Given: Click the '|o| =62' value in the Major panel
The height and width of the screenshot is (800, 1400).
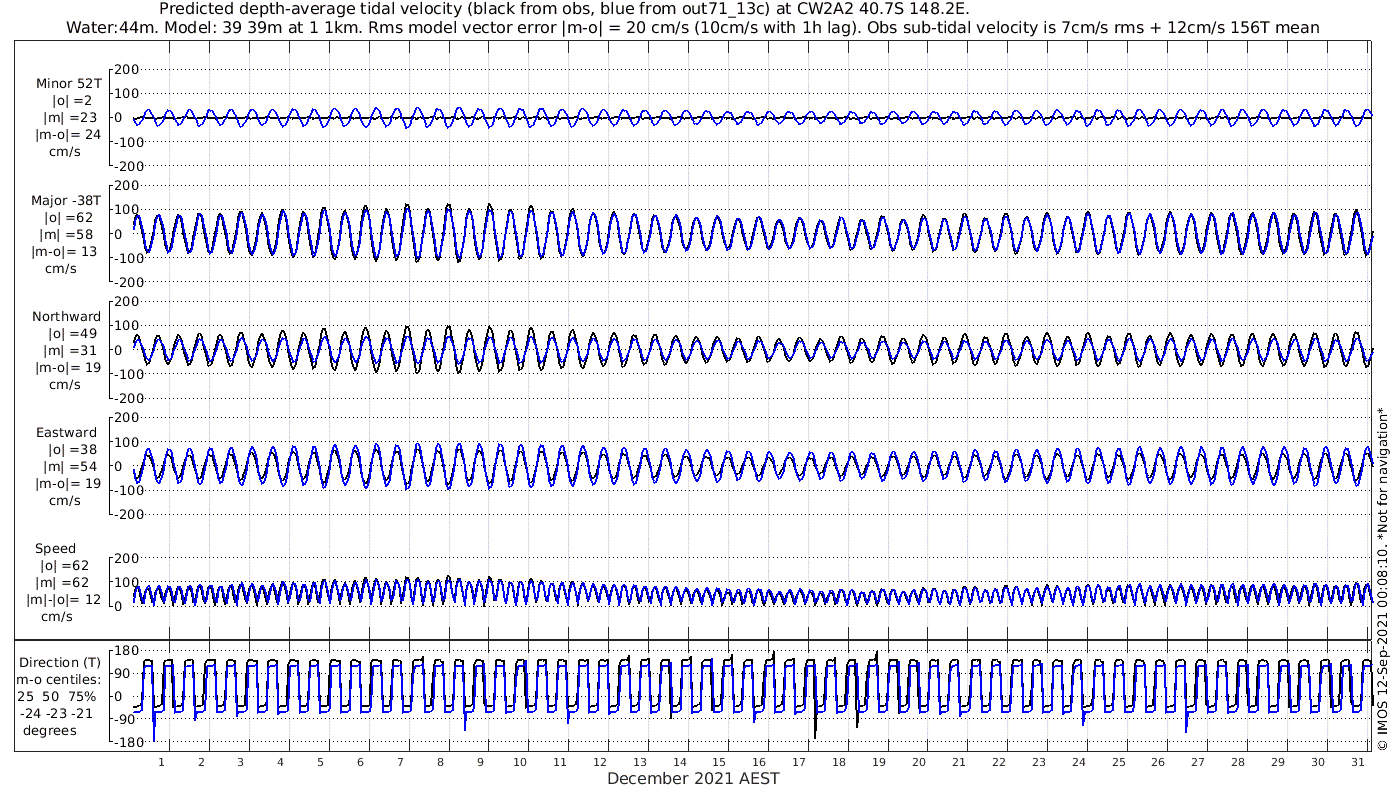Looking at the screenshot, I should [68, 217].
